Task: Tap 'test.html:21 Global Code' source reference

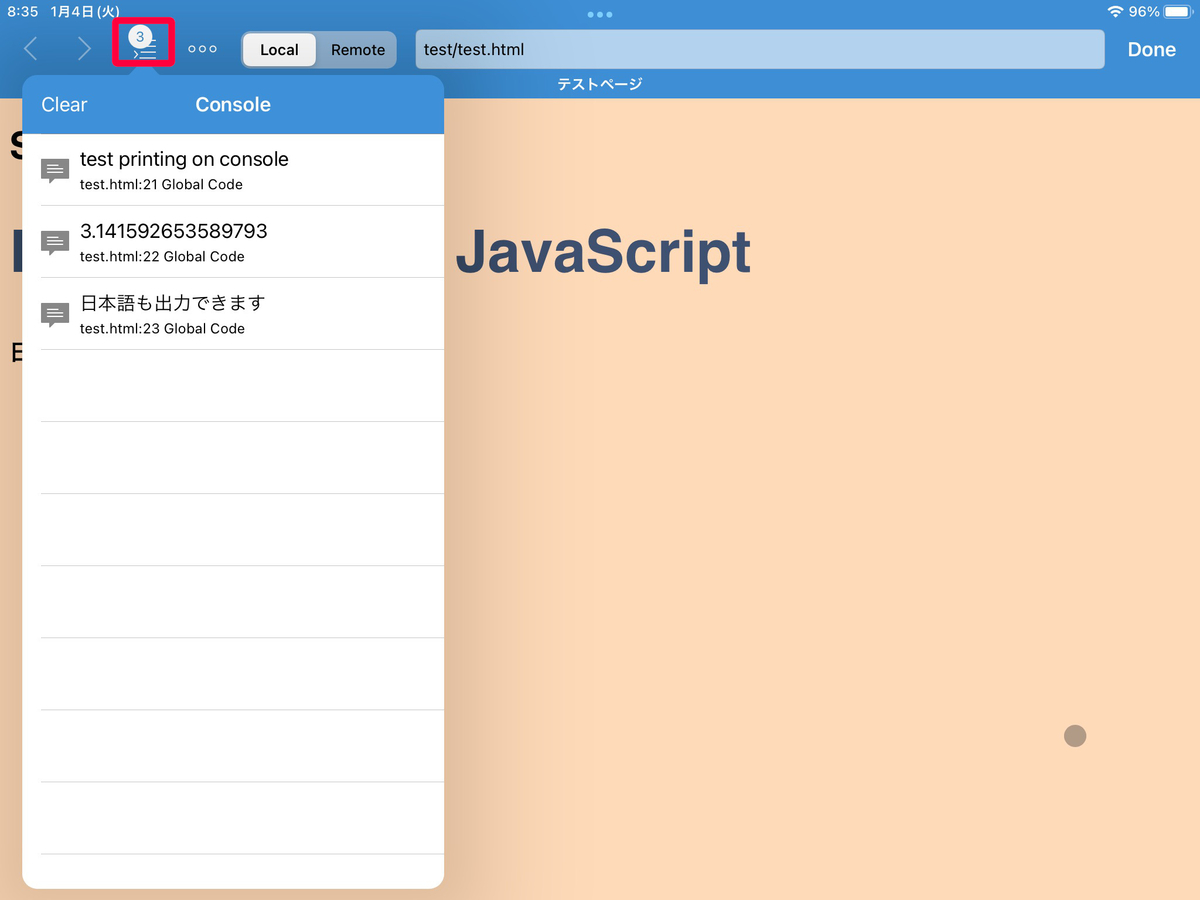Action: [161, 185]
